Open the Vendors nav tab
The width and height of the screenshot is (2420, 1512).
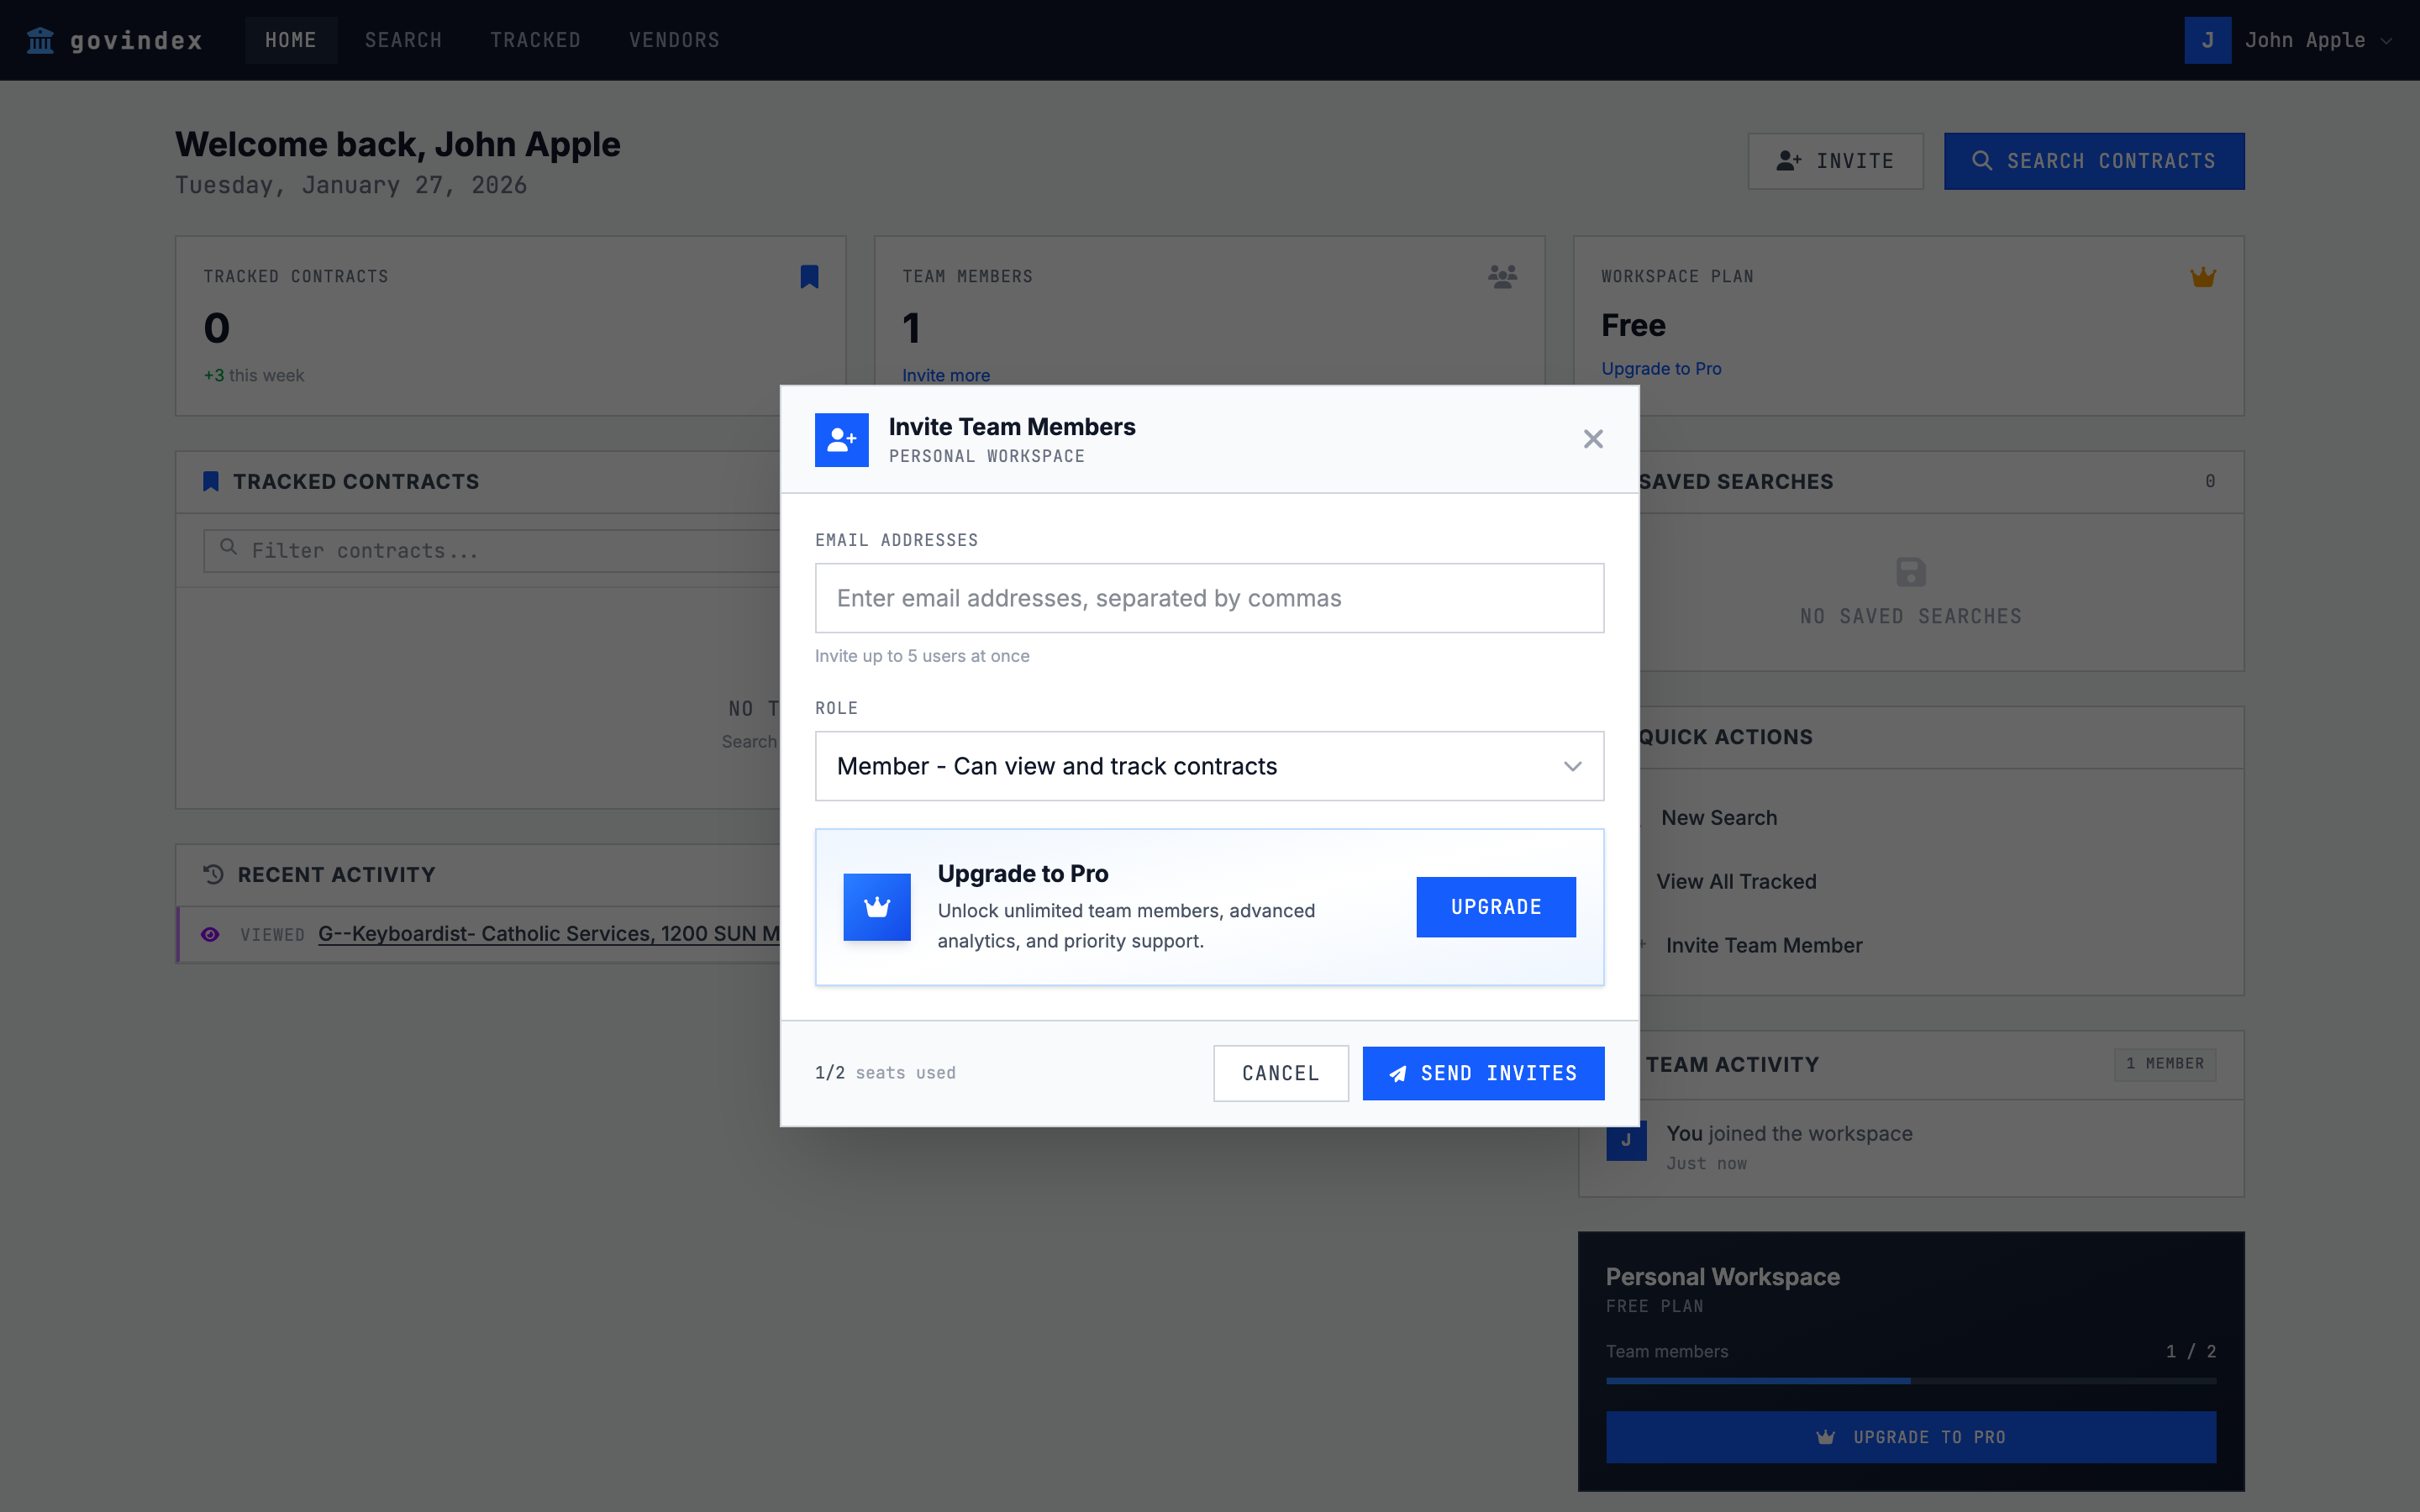tap(674, 40)
